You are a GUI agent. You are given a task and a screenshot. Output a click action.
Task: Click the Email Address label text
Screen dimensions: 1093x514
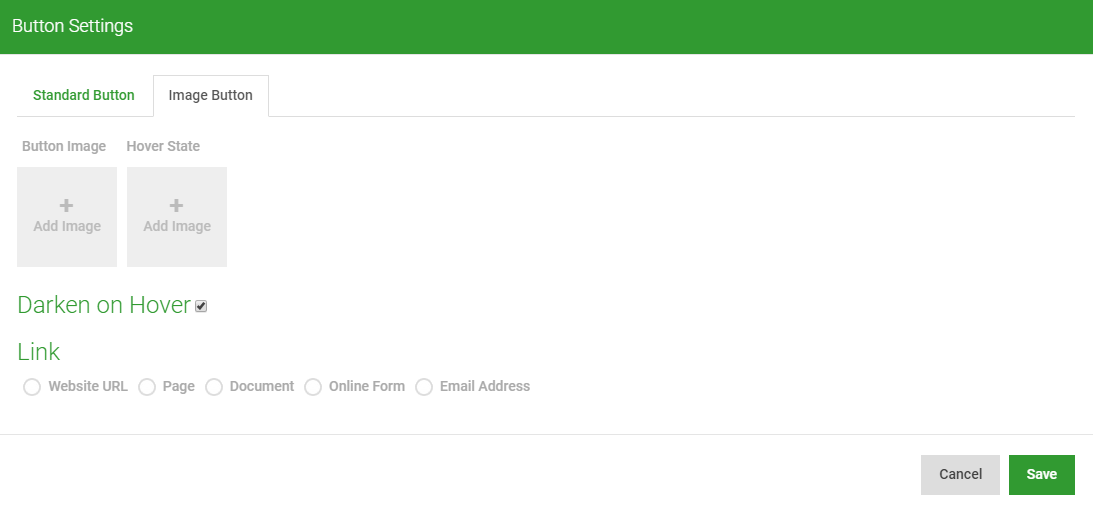coord(485,386)
